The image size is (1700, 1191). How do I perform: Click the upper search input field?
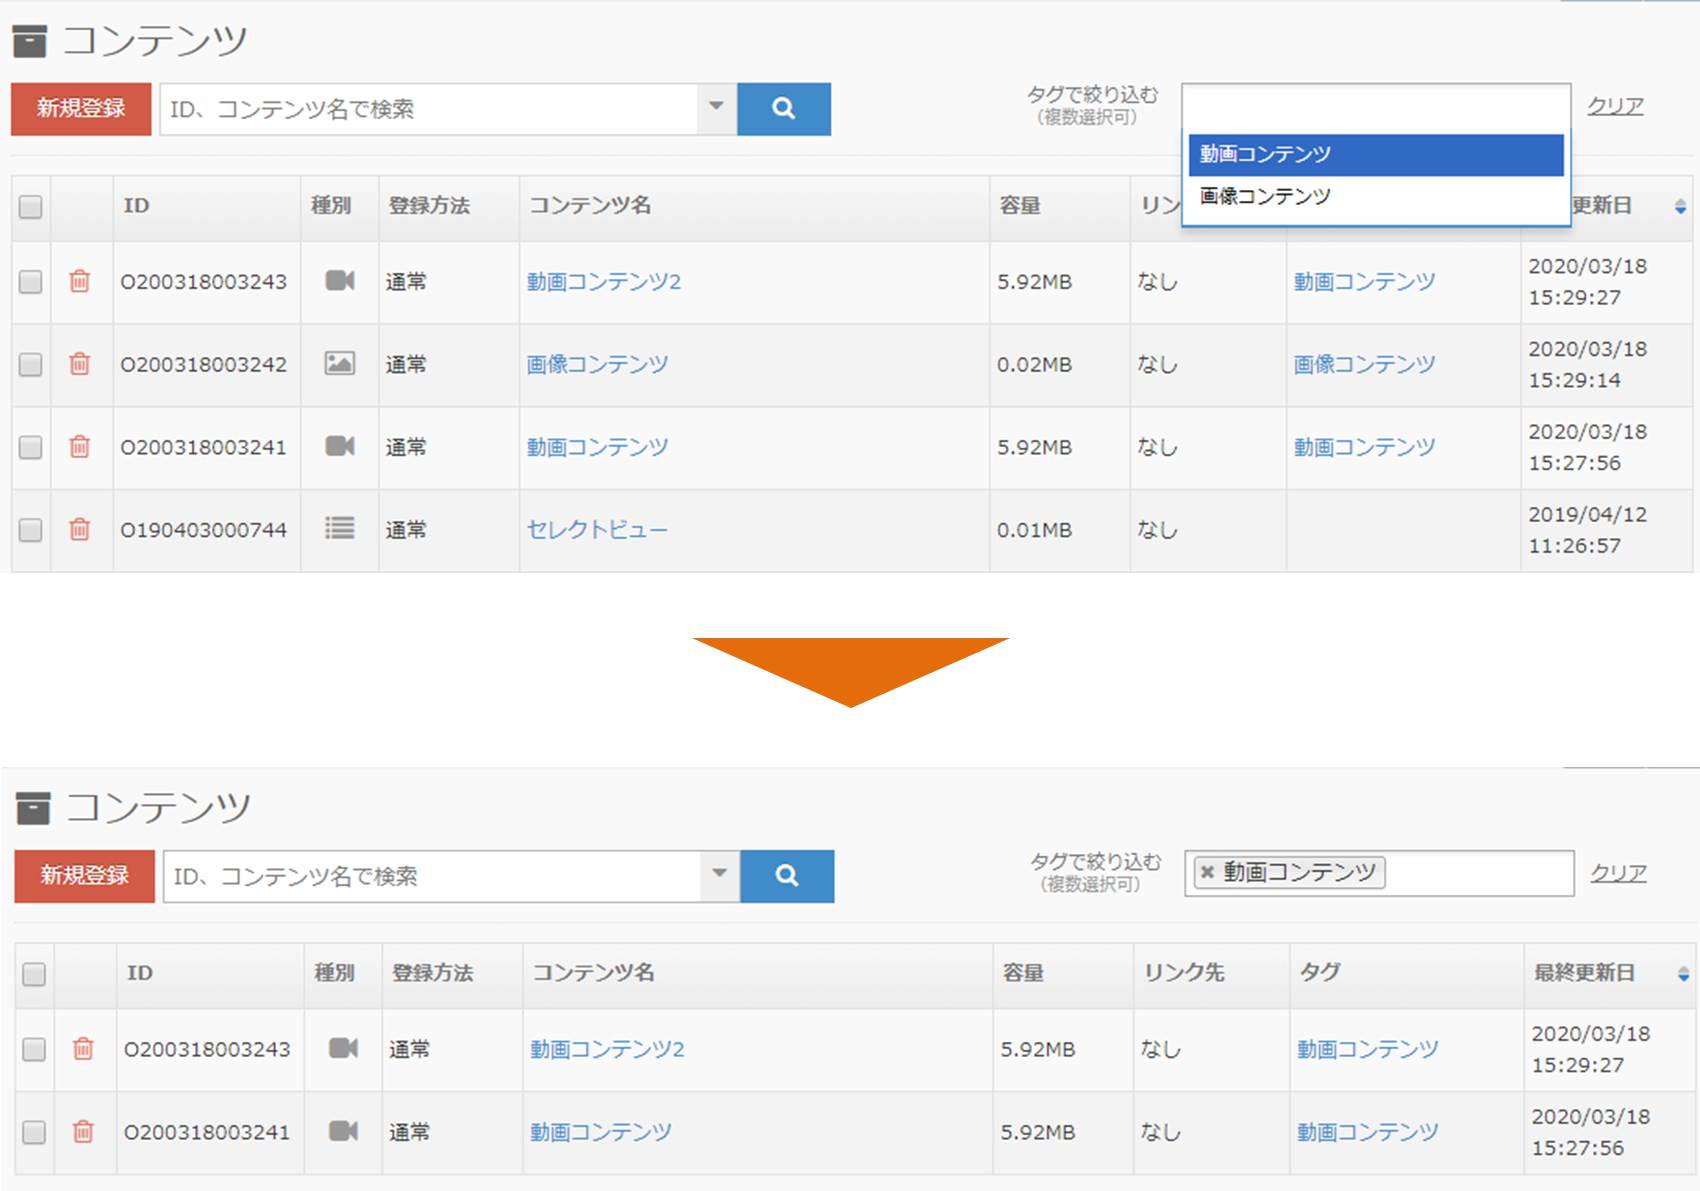(x=428, y=109)
